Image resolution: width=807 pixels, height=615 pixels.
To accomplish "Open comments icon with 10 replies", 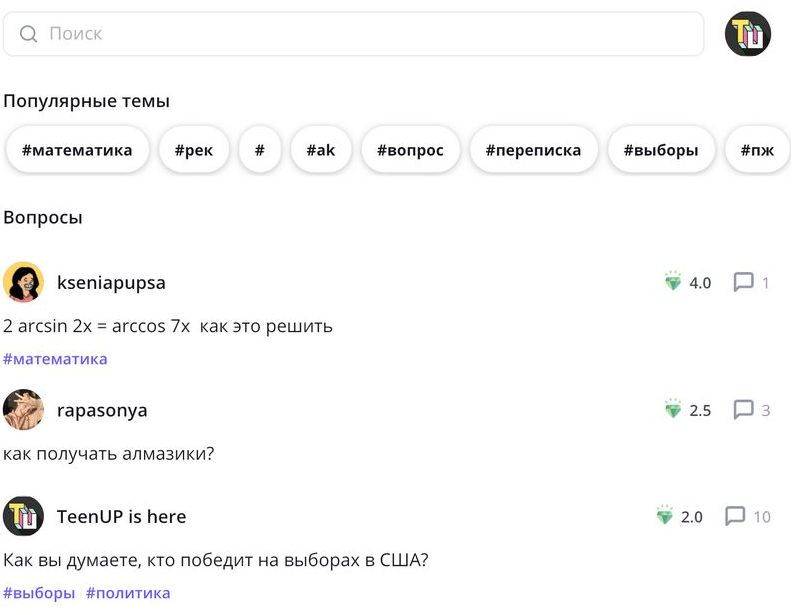I will (x=735, y=516).
